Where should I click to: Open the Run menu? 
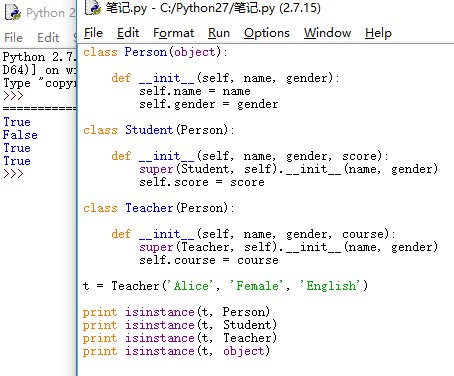pyautogui.click(x=219, y=33)
